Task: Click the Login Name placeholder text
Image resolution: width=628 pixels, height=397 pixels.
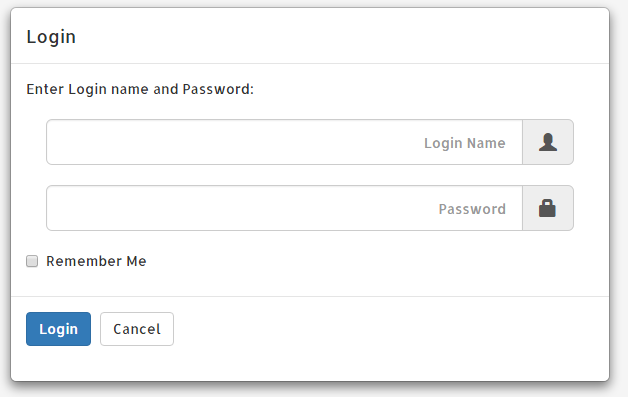Action: coord(465,143)
